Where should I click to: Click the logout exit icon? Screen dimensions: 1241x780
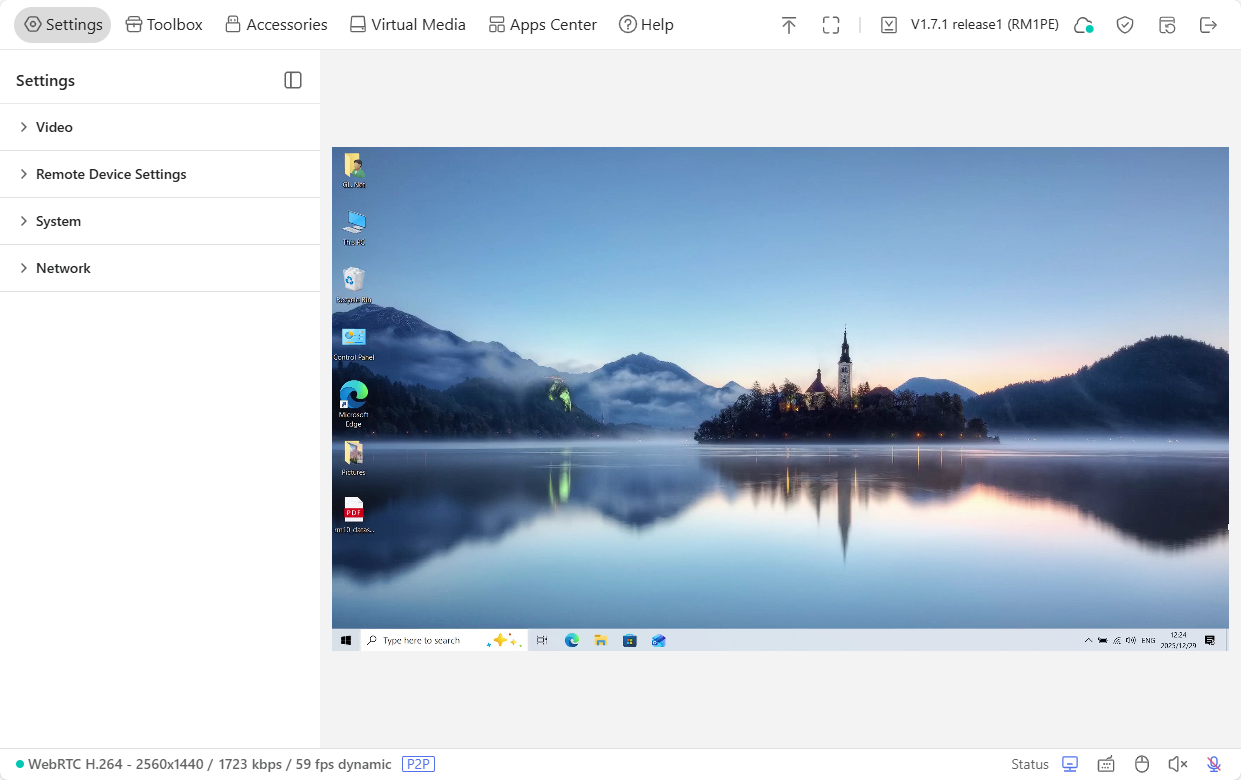point(1208,25)
